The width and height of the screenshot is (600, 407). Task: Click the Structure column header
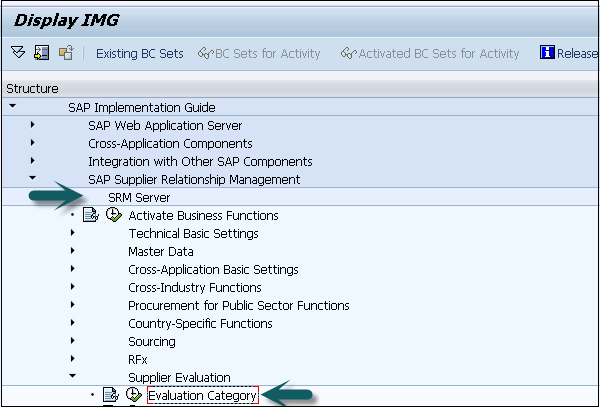click(32, 88)
